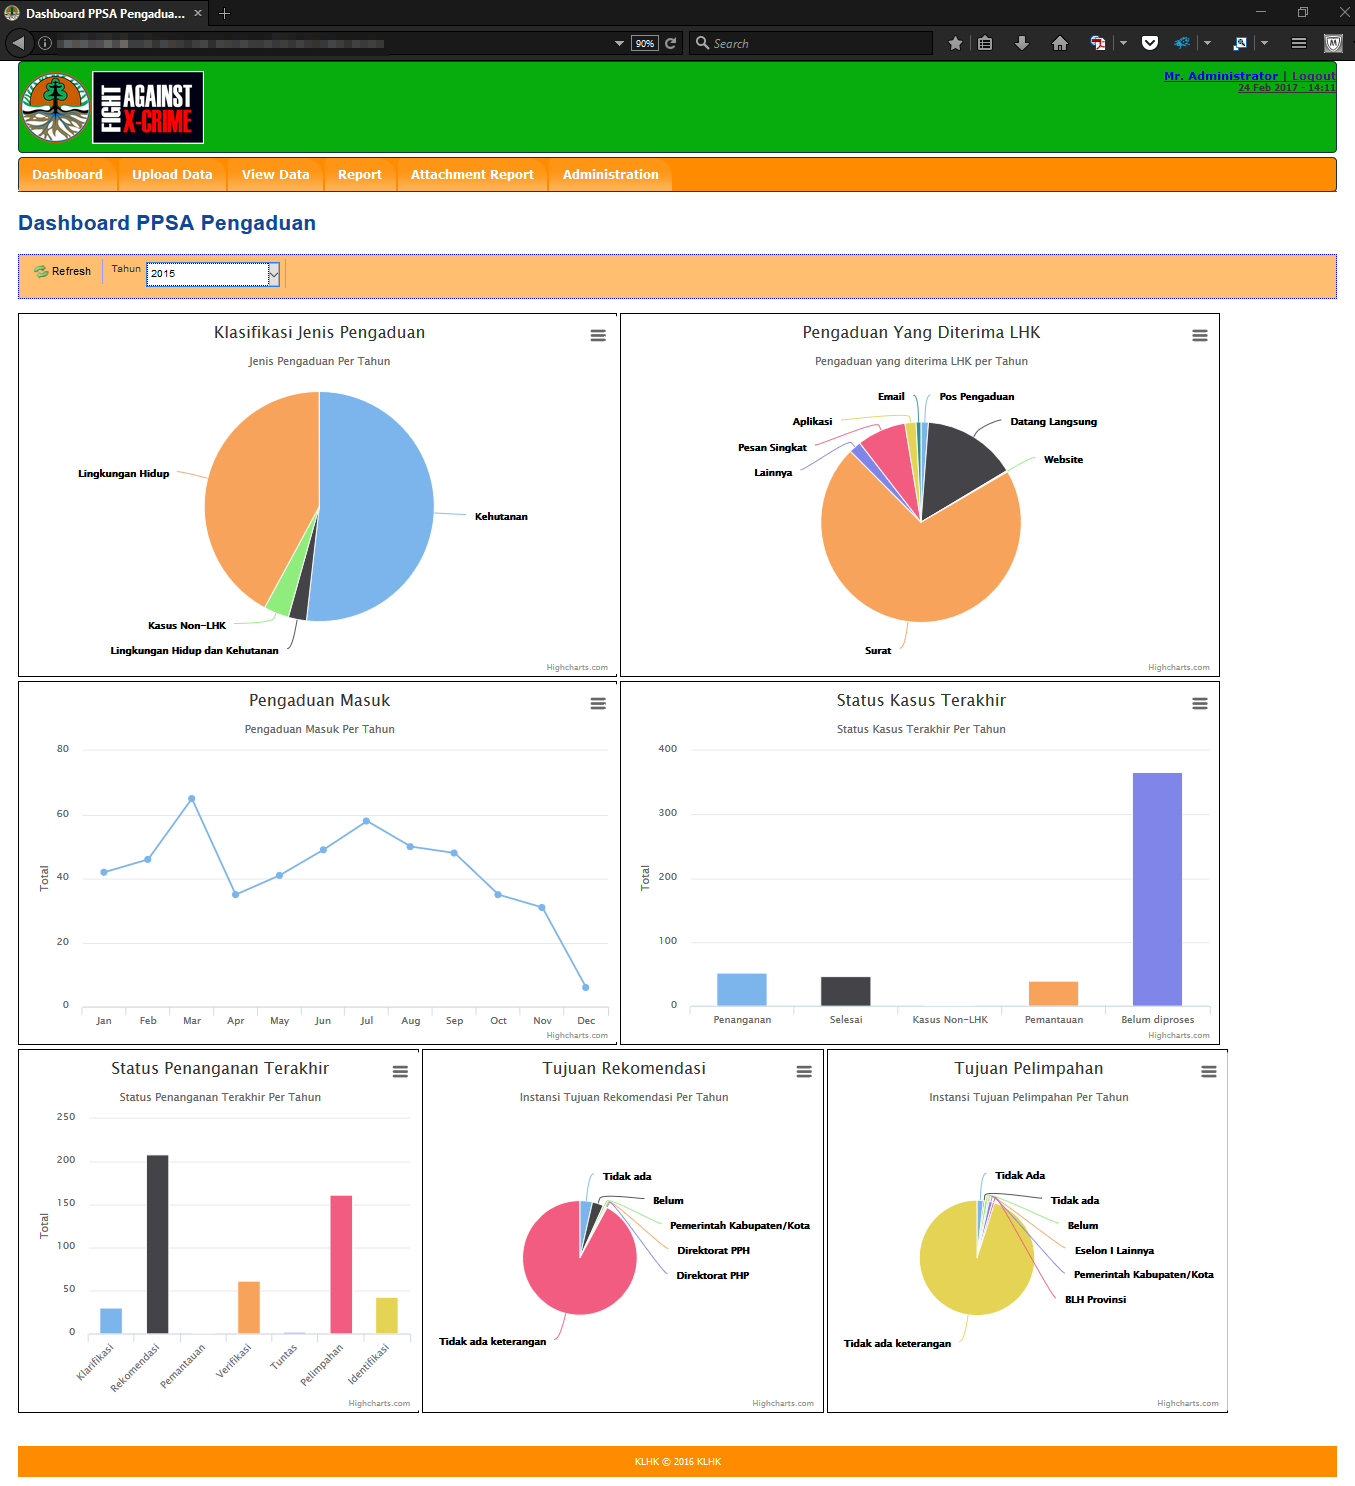Open the browser downloads arrow icon
This screenshot has width=1355, height=1486.
point(1021,43)
